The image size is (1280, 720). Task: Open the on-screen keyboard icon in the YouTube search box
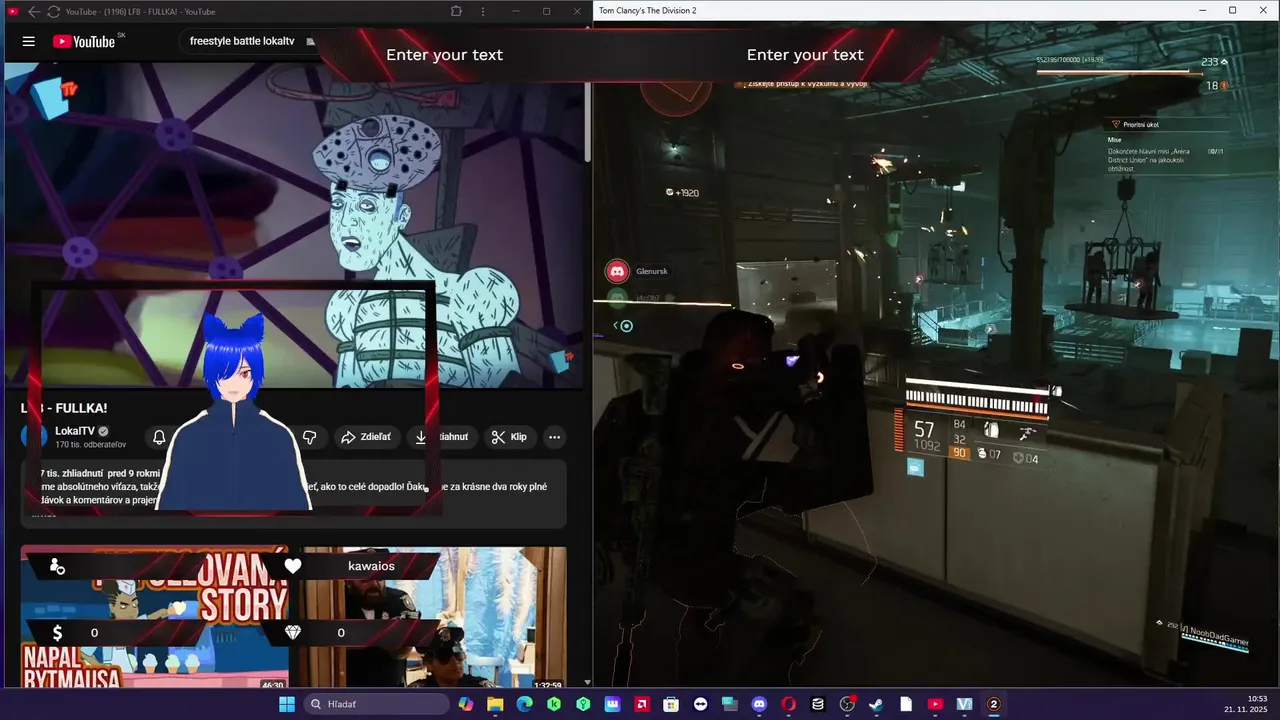pos(310,41)
